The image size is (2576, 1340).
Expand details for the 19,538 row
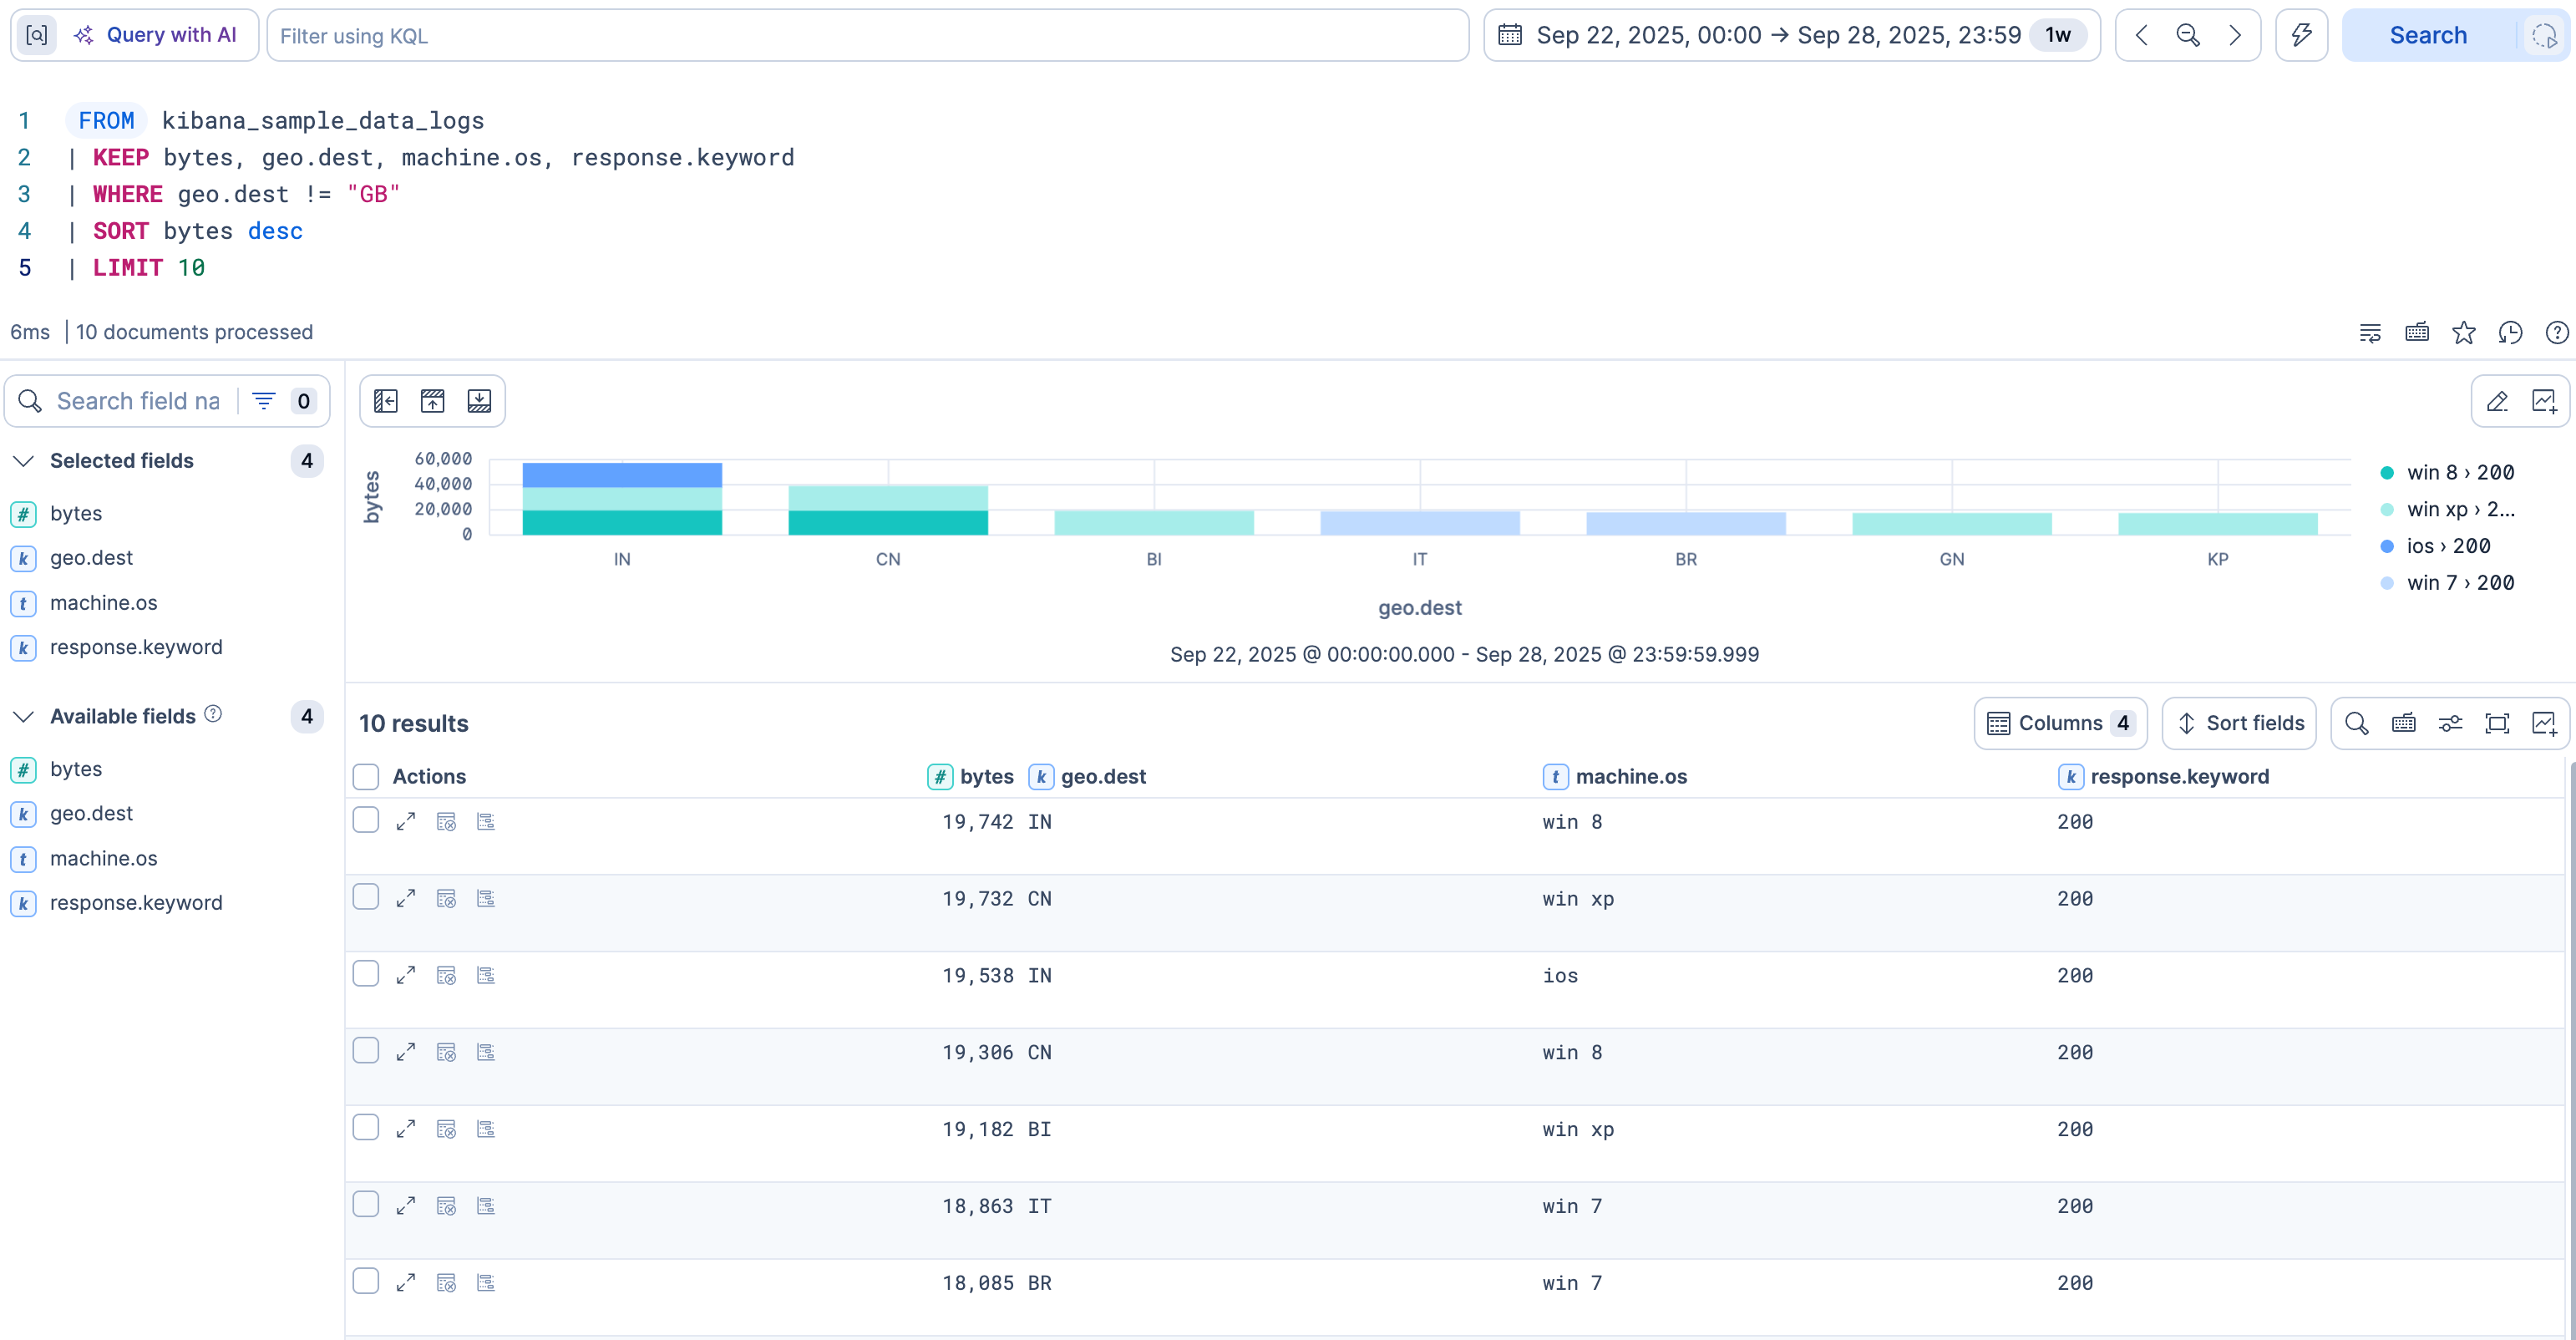tap(405, 976)
